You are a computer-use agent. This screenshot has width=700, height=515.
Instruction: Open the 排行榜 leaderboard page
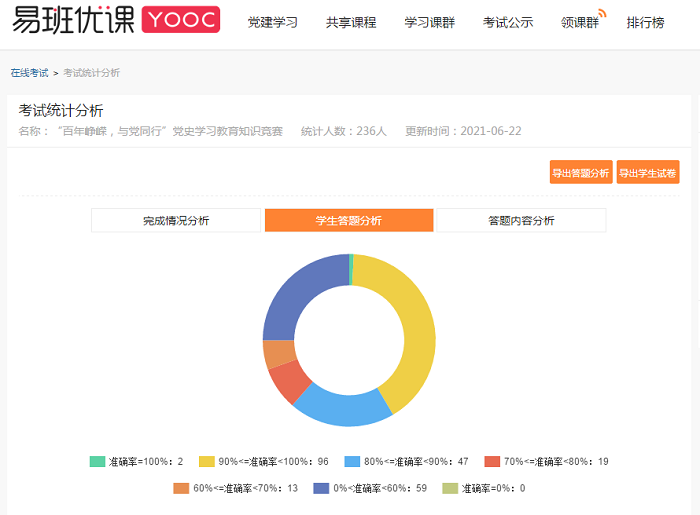[645, 22]
